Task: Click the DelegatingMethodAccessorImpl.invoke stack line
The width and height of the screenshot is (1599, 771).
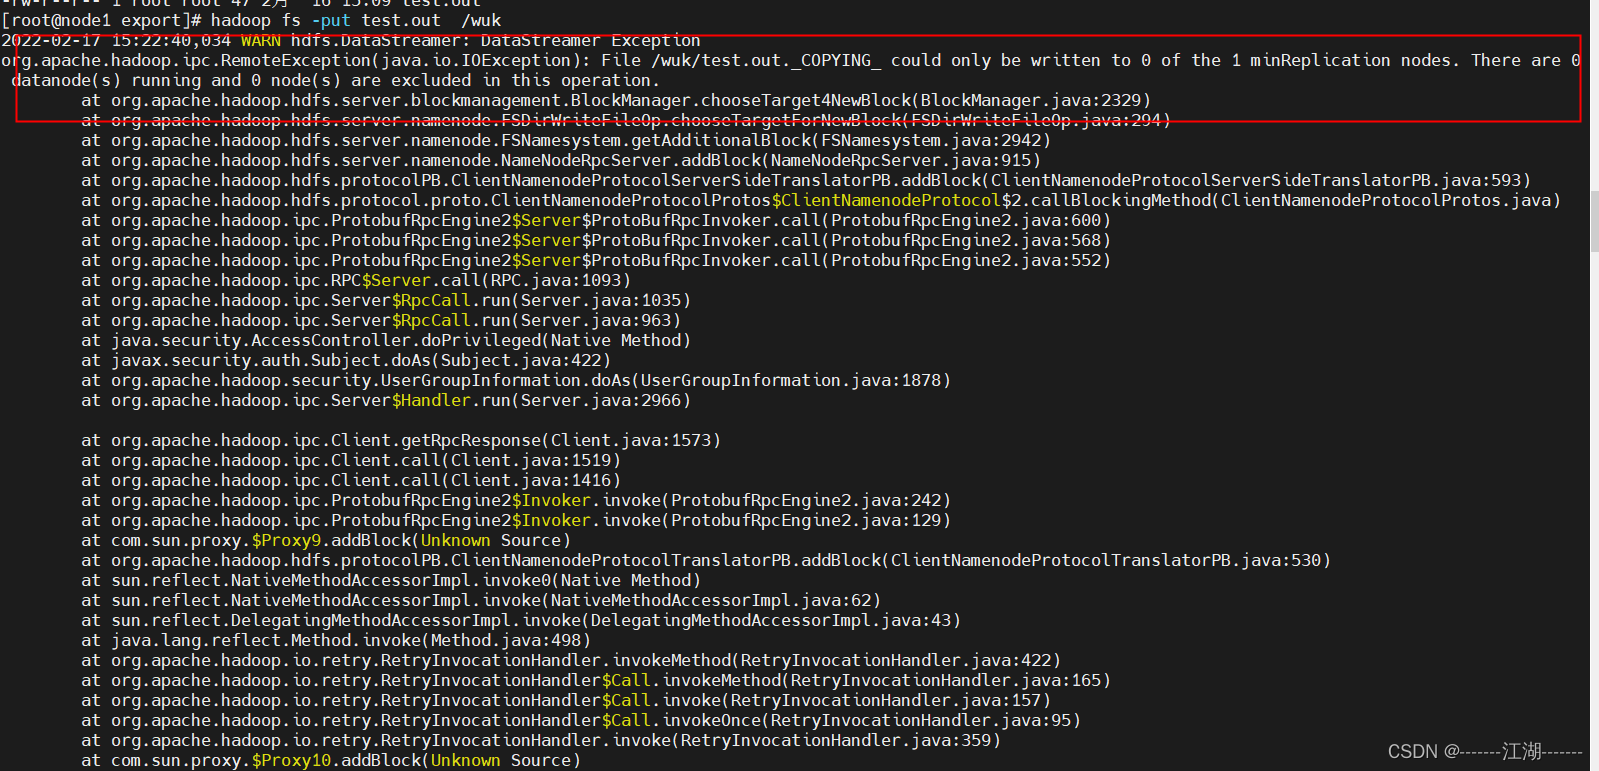Action: point(521,620)
